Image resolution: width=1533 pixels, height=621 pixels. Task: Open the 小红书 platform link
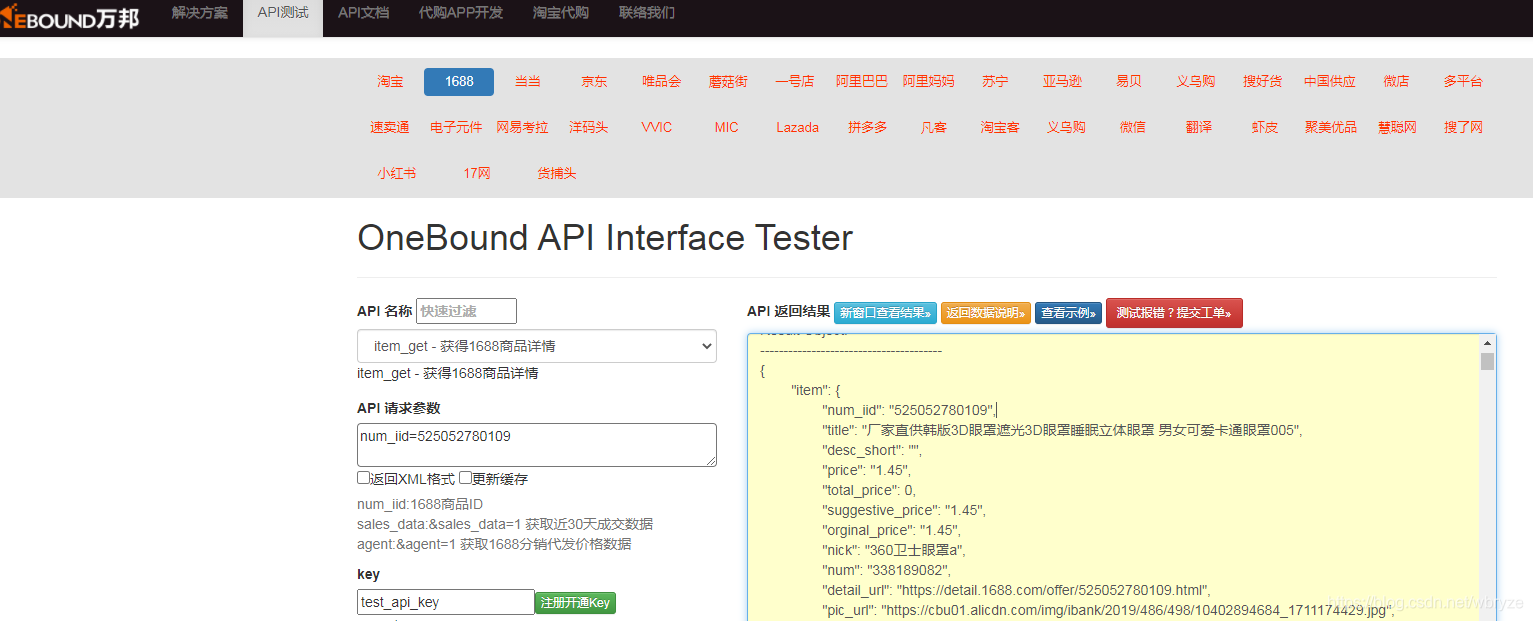click(x=397, y=174)
